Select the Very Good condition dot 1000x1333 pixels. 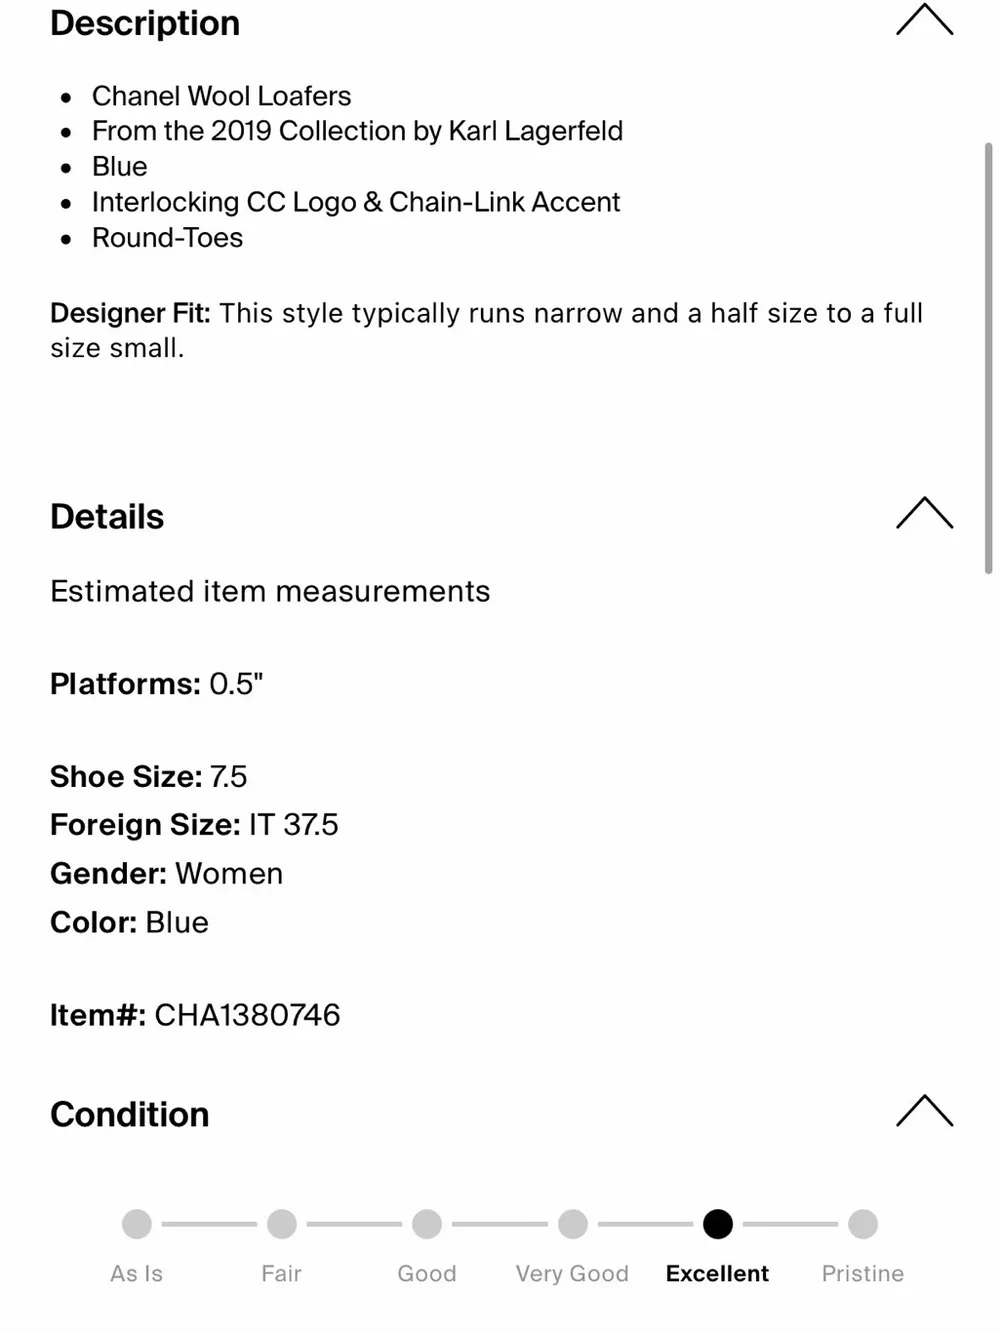(x=572, y=1224)
